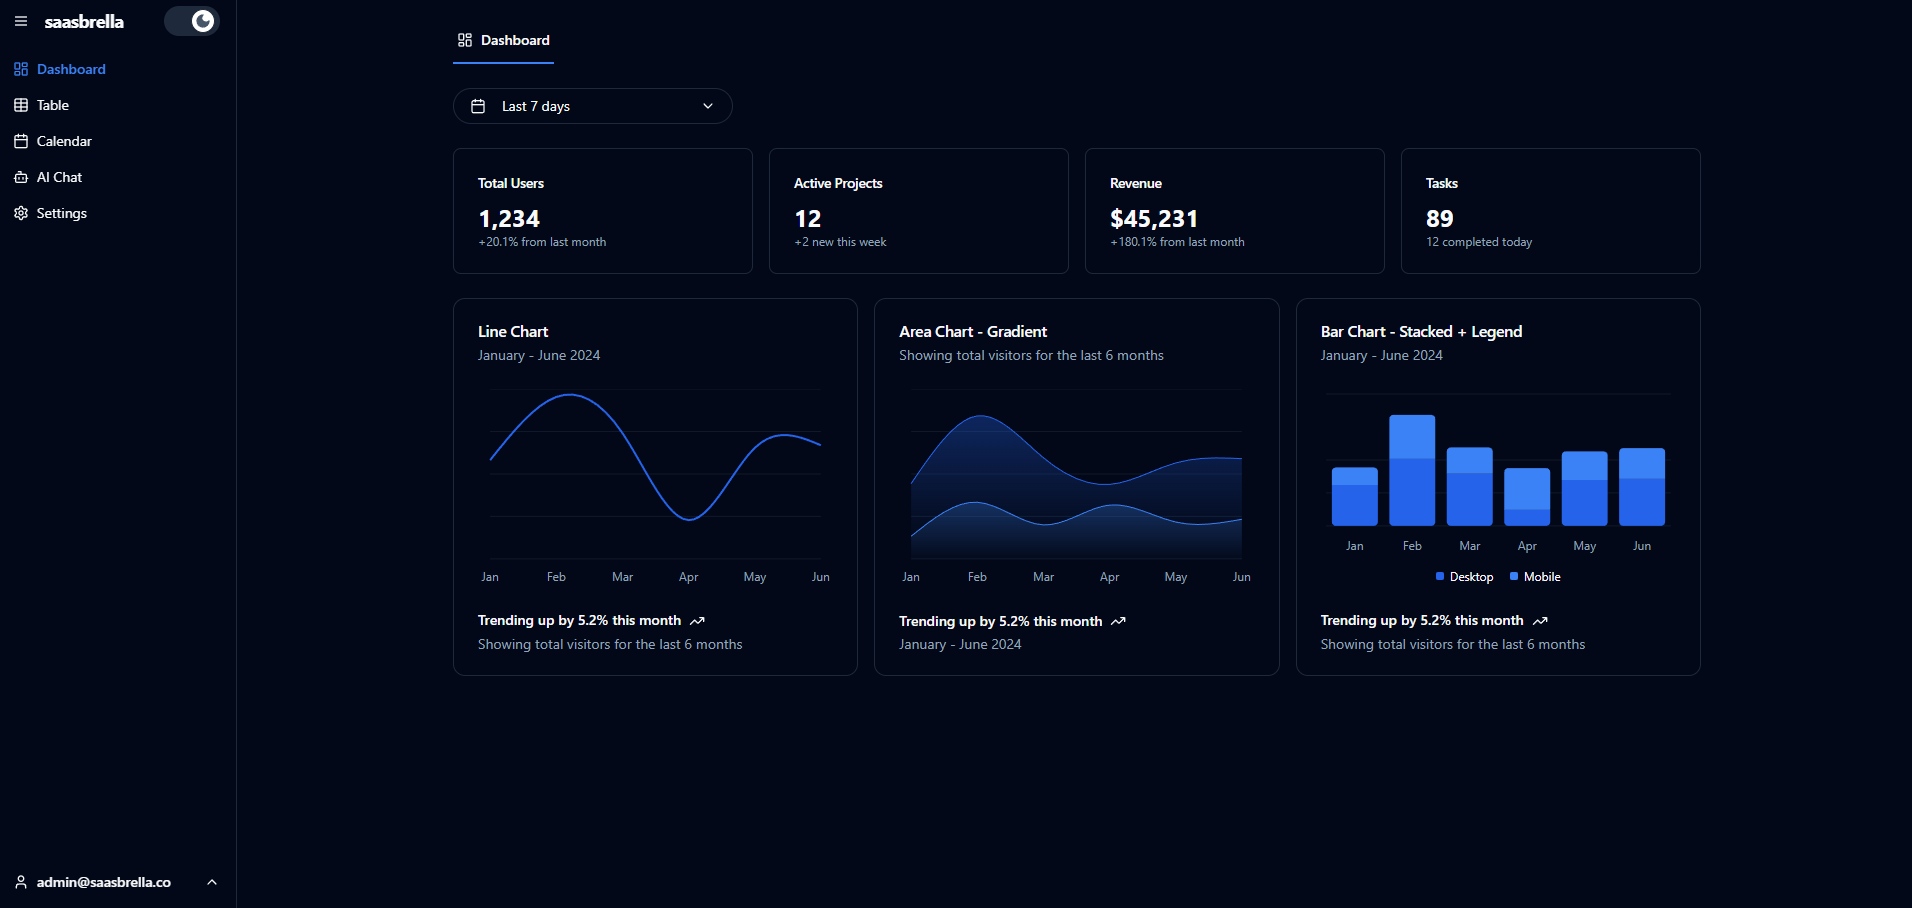Select the AI Chat icon
This screenshot has height=908, width=1912.
20,176
